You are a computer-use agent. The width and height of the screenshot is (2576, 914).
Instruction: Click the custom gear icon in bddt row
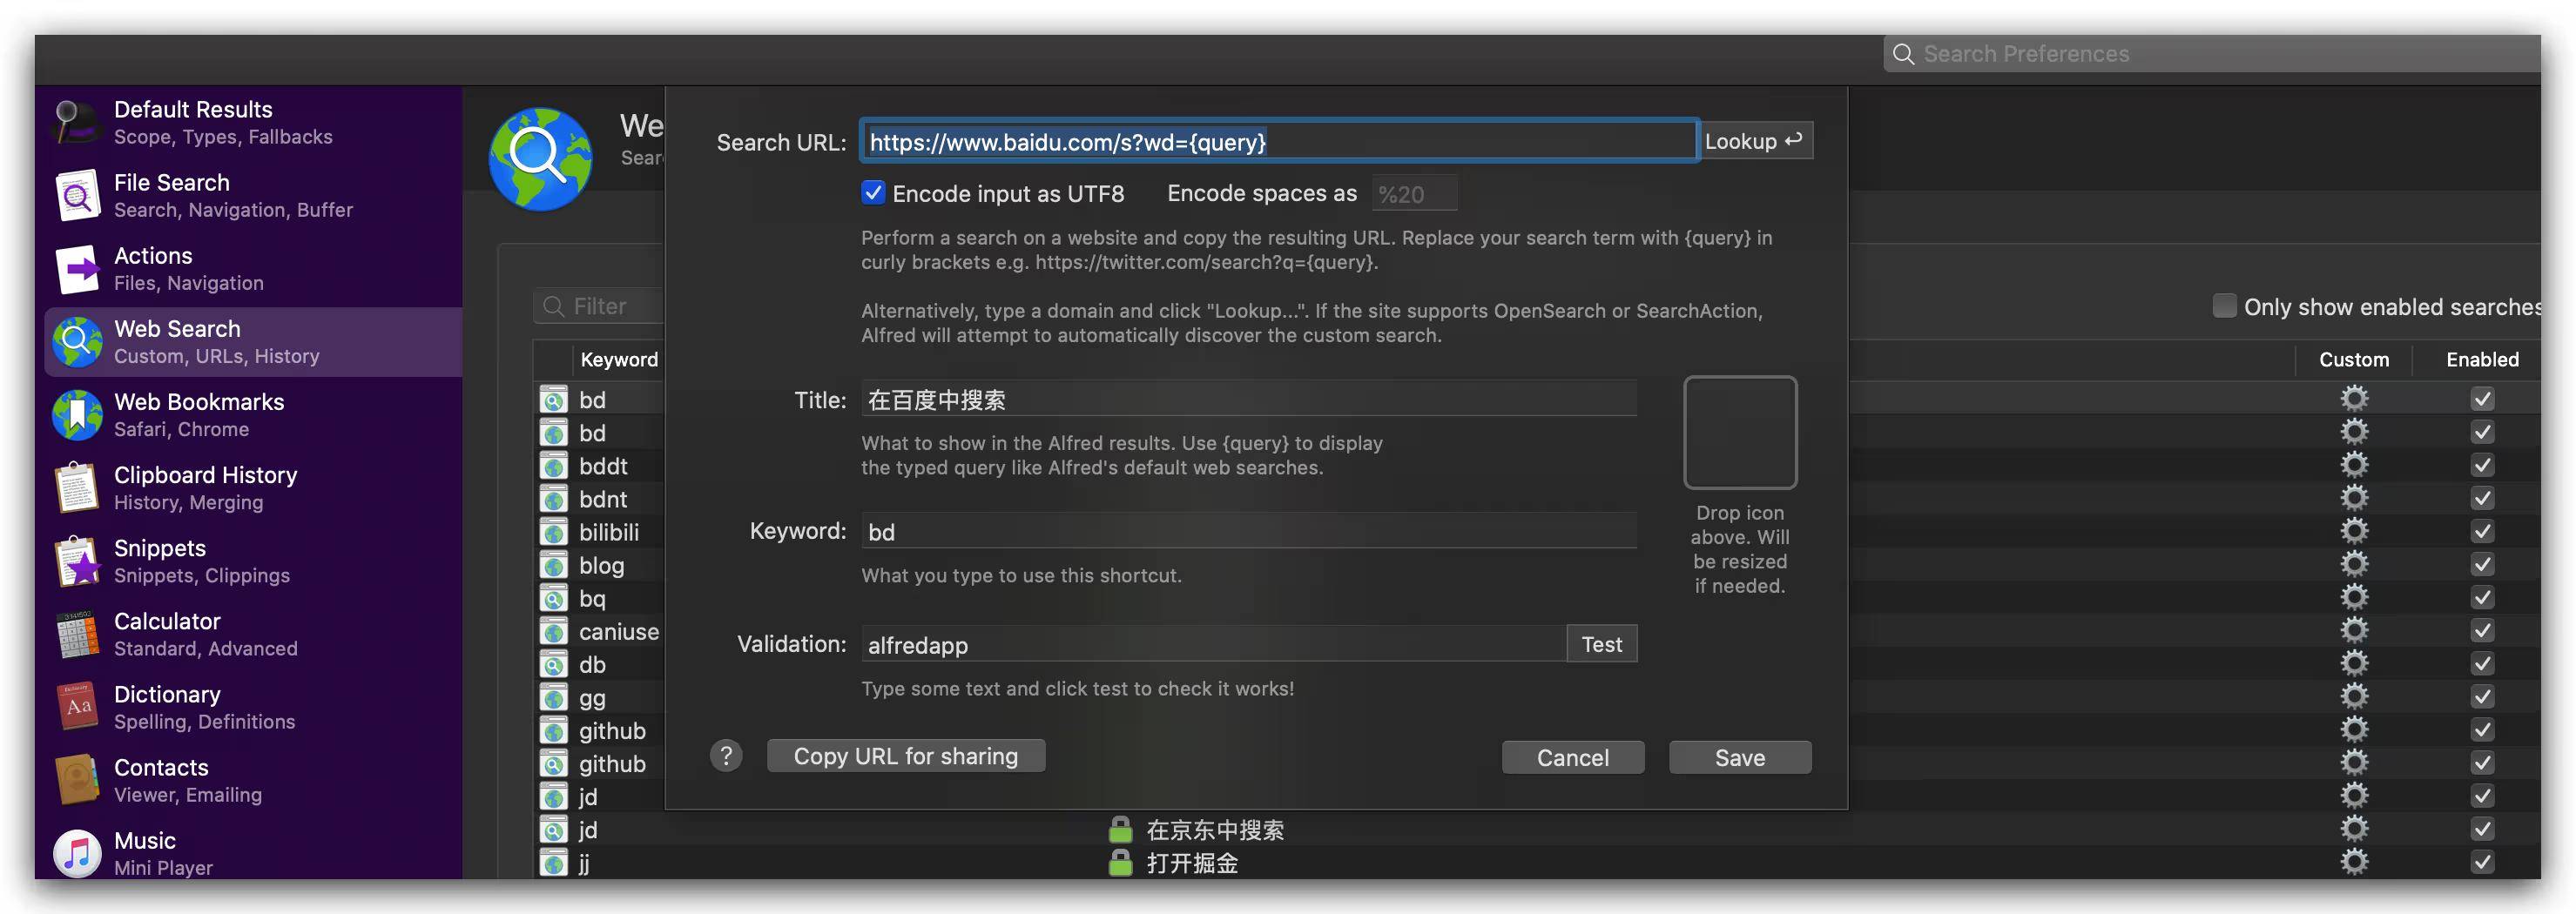point(2354,465)
